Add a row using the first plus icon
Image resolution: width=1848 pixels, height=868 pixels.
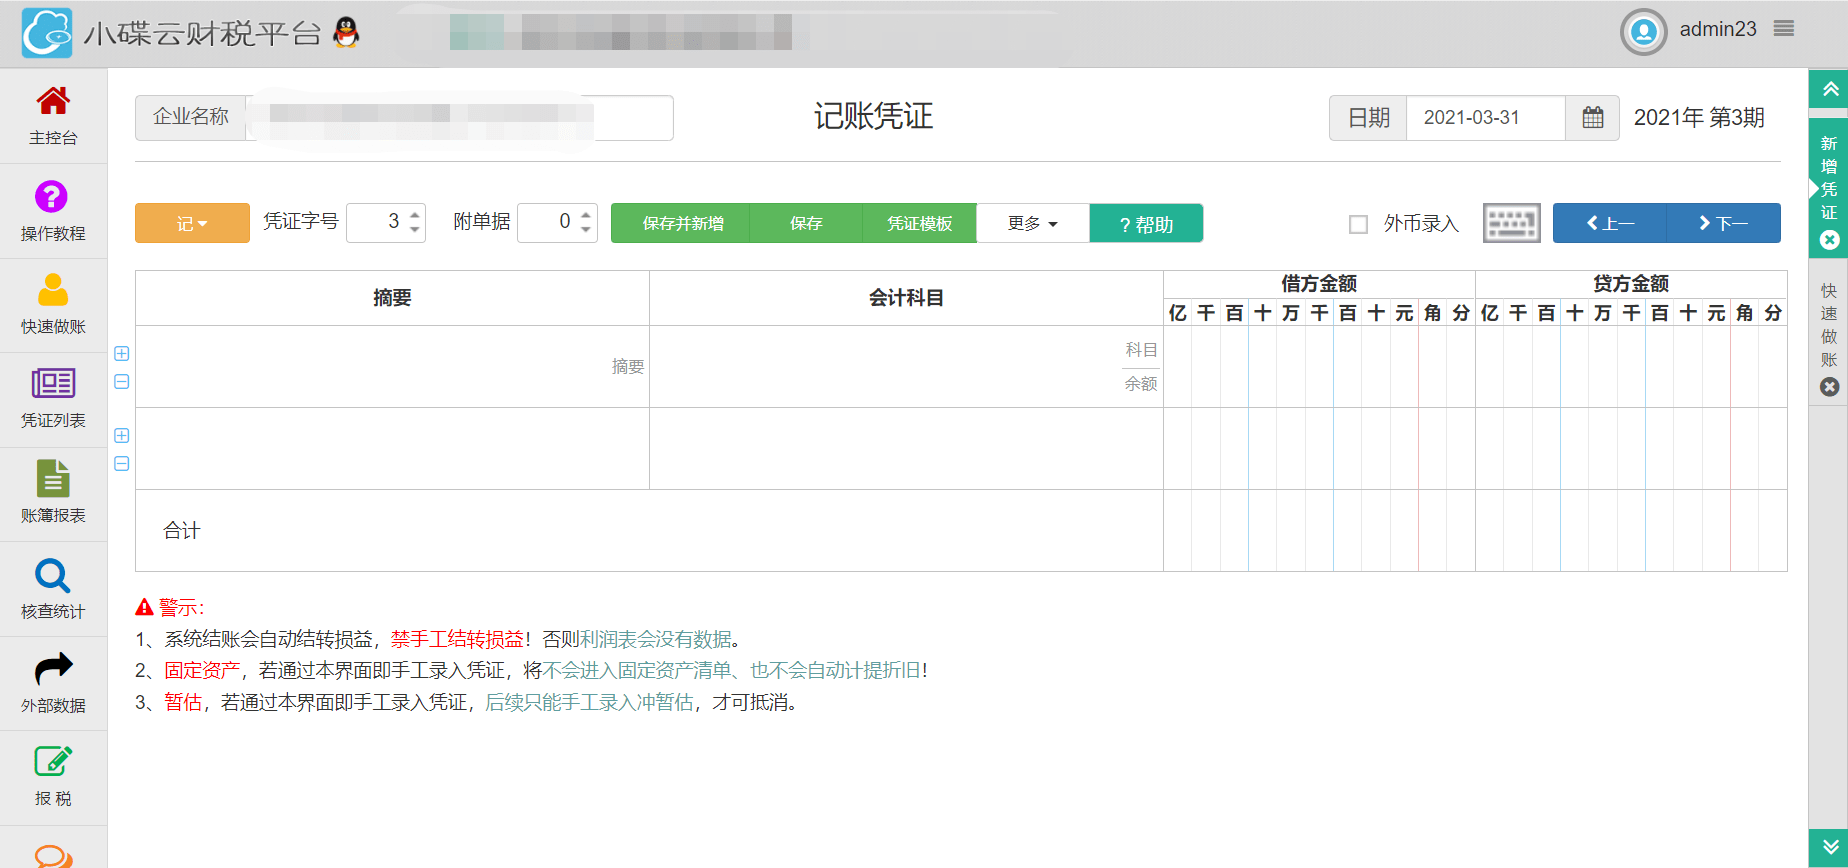pos(122,353)
